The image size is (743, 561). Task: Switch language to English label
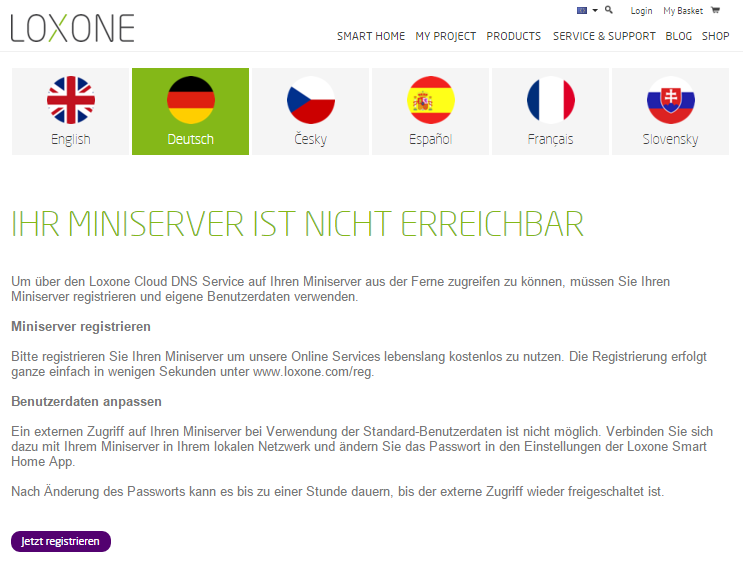pyautogui.click(x=71, y=139)
